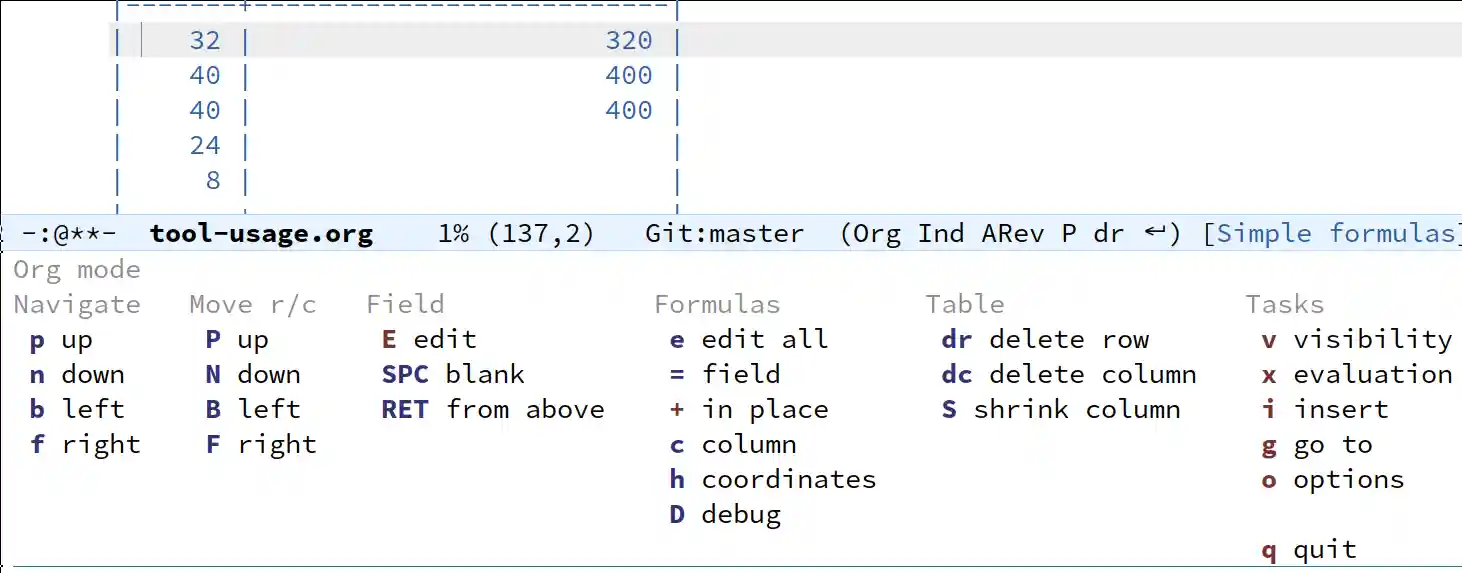Select 'dr delete row' under Table

coord(1045,340)
